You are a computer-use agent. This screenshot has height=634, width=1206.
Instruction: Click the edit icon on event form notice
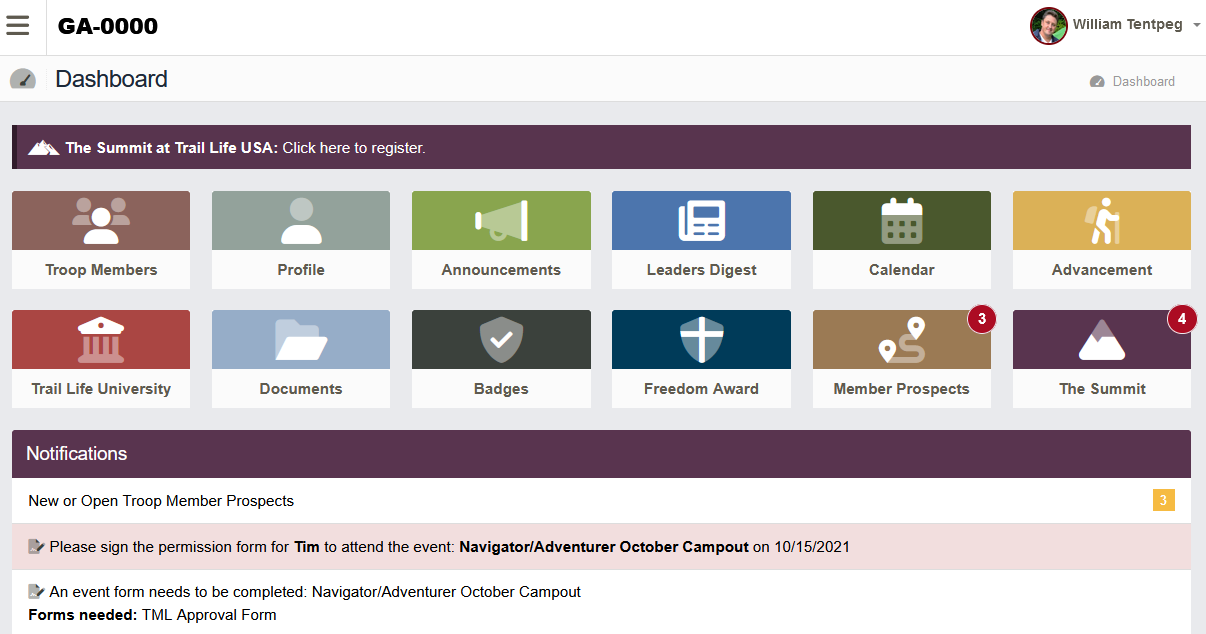pos(37,592)
